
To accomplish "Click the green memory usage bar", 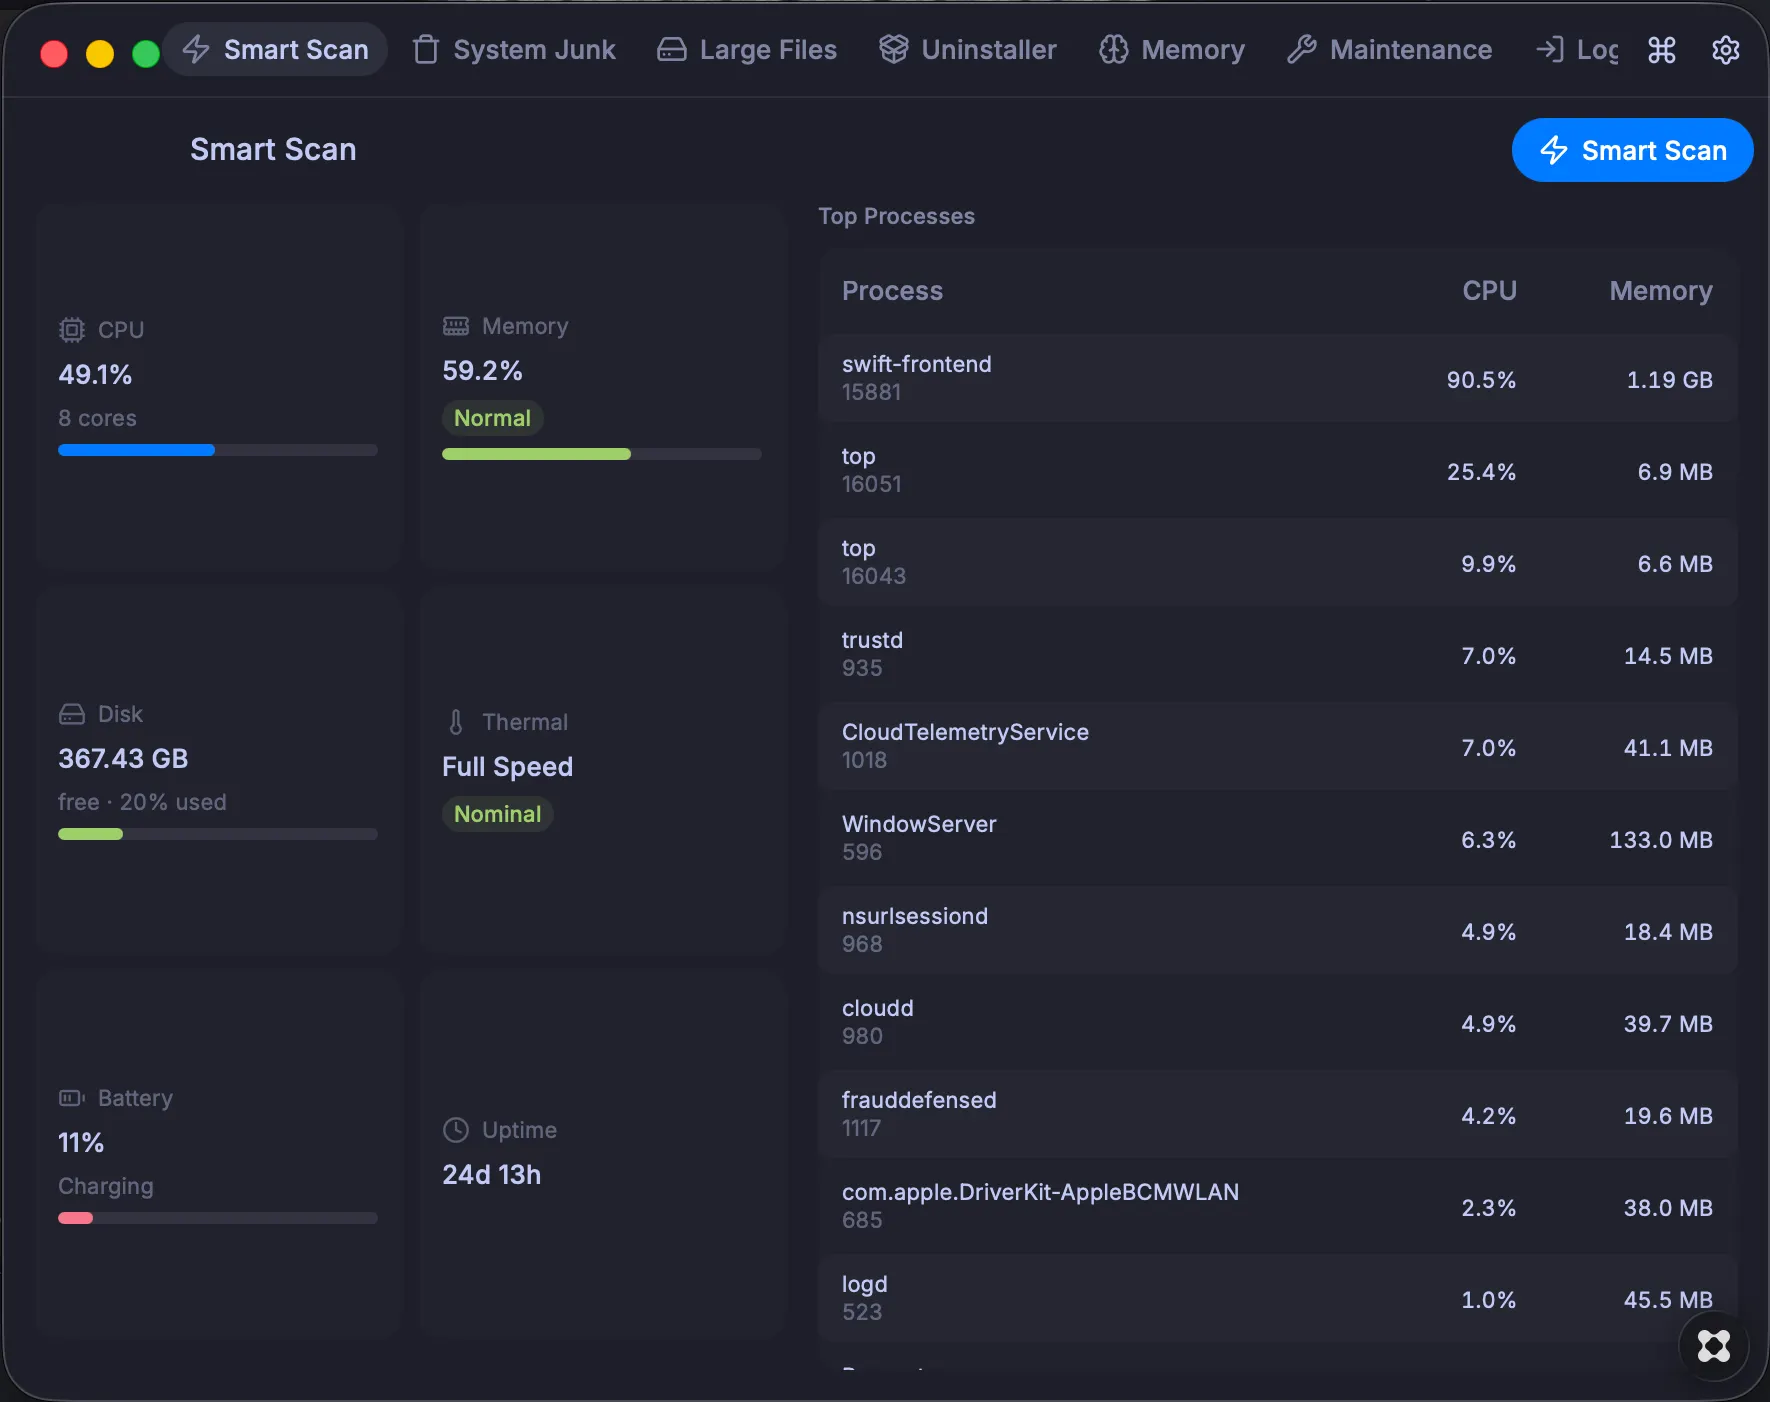I will coord(602,454).
